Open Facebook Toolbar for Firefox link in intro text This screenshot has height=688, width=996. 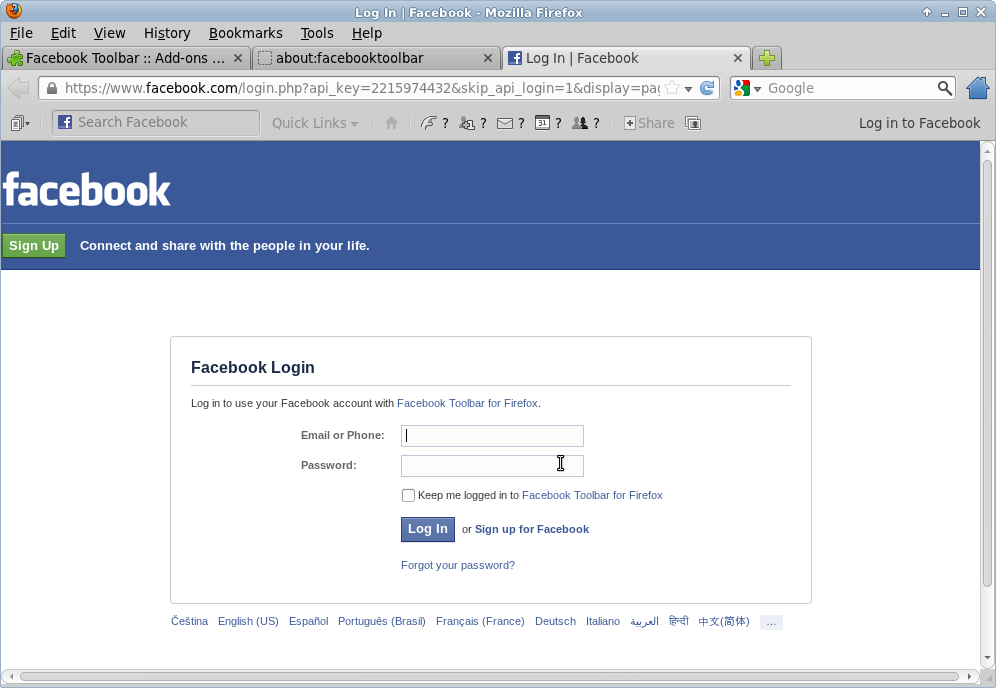point(468,403)
